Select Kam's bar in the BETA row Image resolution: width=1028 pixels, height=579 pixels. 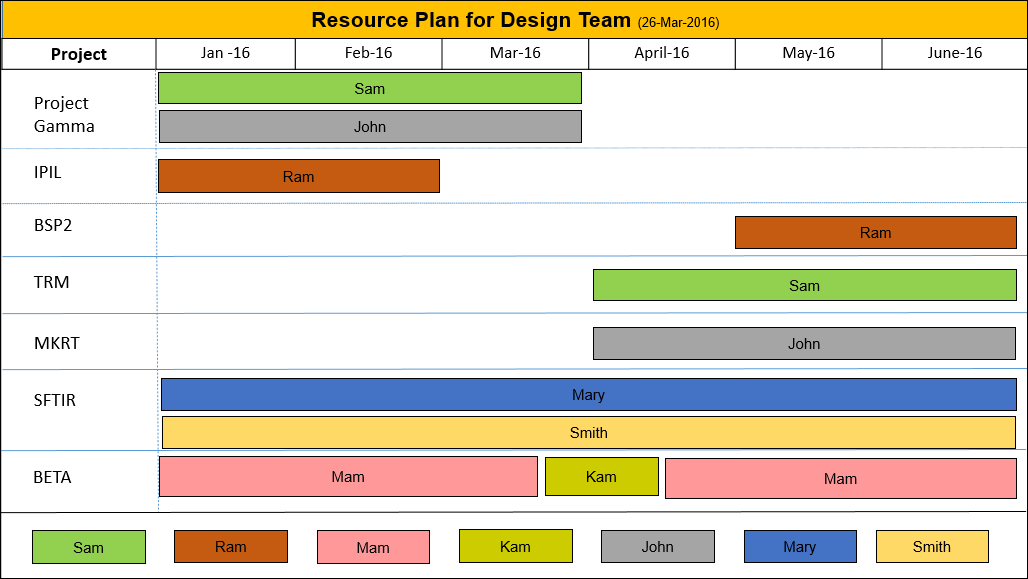pyautogui.click(x=601, y=477)
